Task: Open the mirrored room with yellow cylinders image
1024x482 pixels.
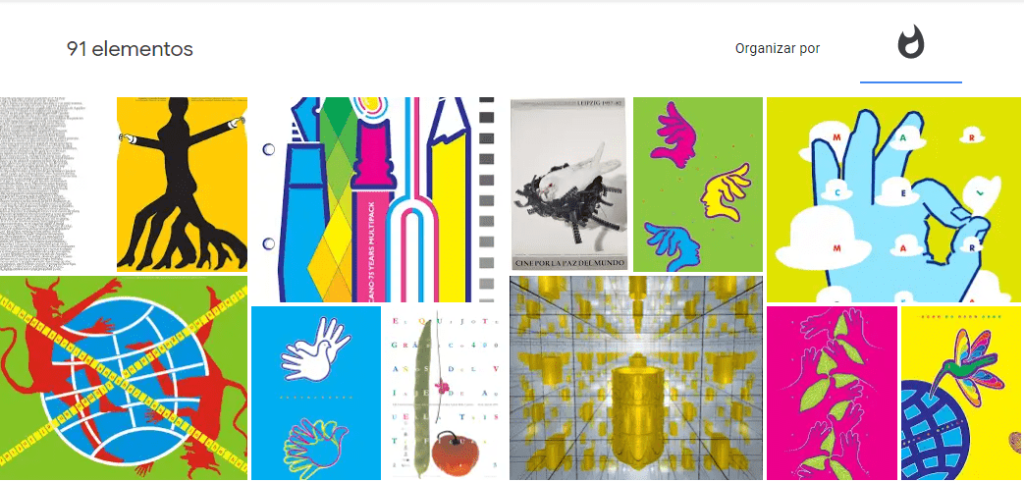Action: coord(636,378)
